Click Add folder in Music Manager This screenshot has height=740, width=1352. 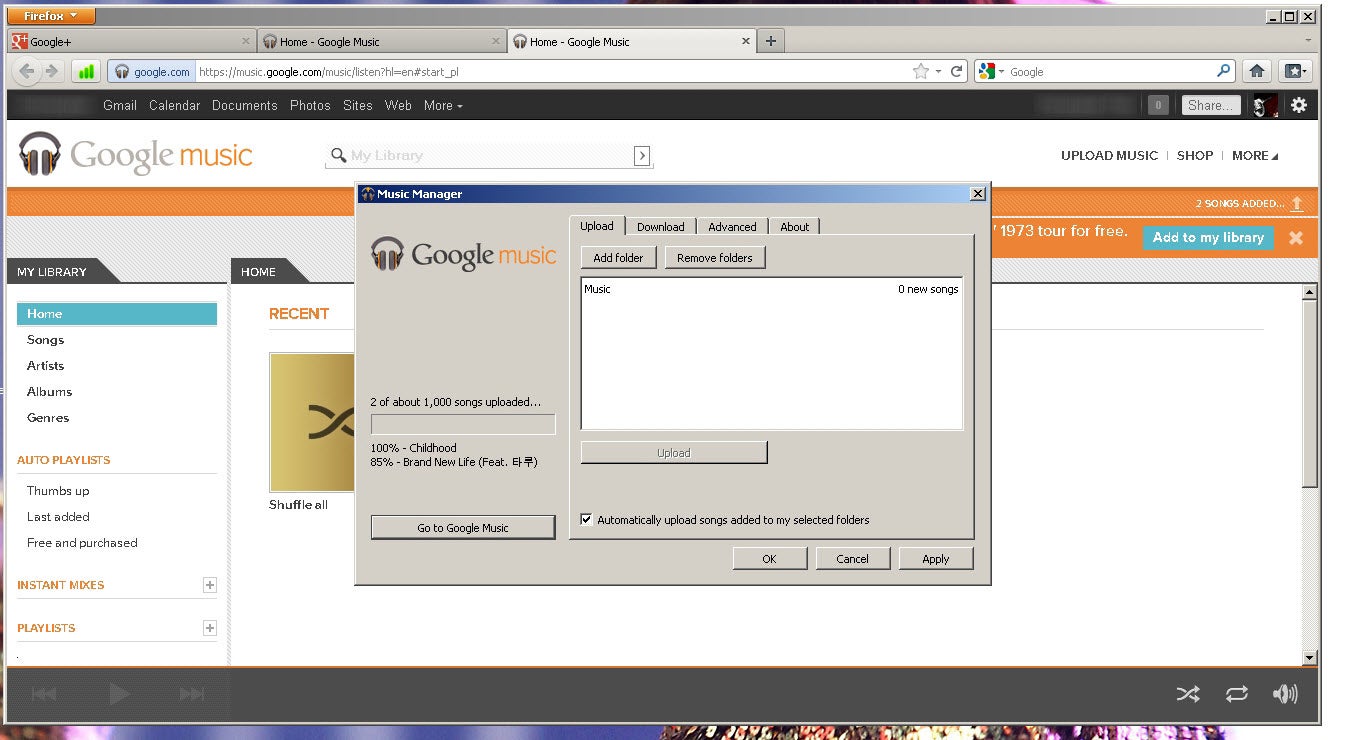tap(618, 258)
